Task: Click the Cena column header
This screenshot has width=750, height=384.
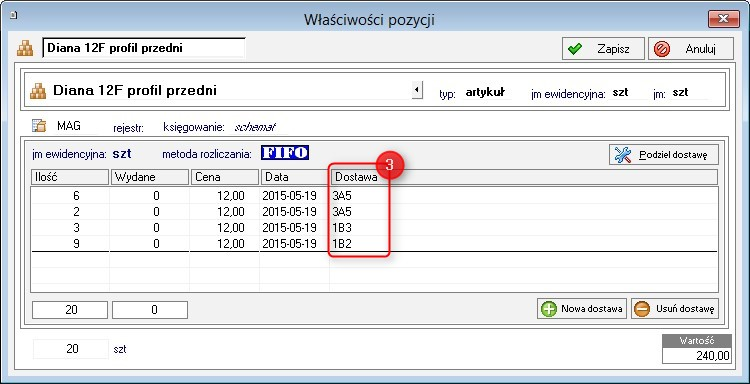Action: coord(224,177)
